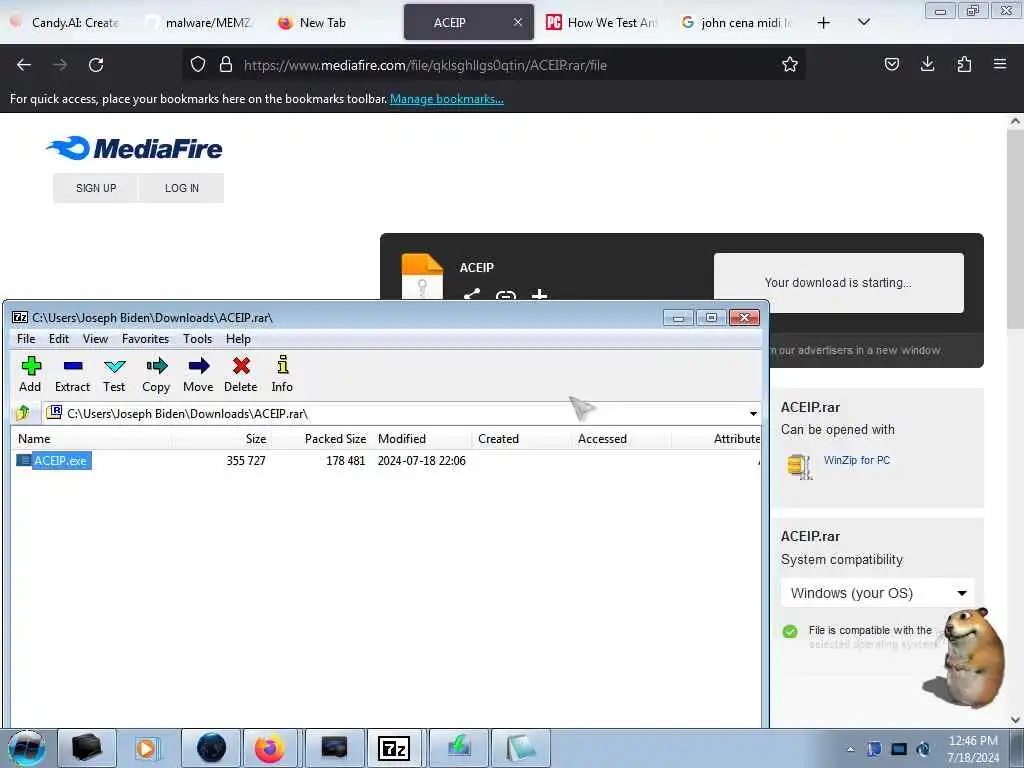Open the Firefox downloads panel

(x=927, y=64)
